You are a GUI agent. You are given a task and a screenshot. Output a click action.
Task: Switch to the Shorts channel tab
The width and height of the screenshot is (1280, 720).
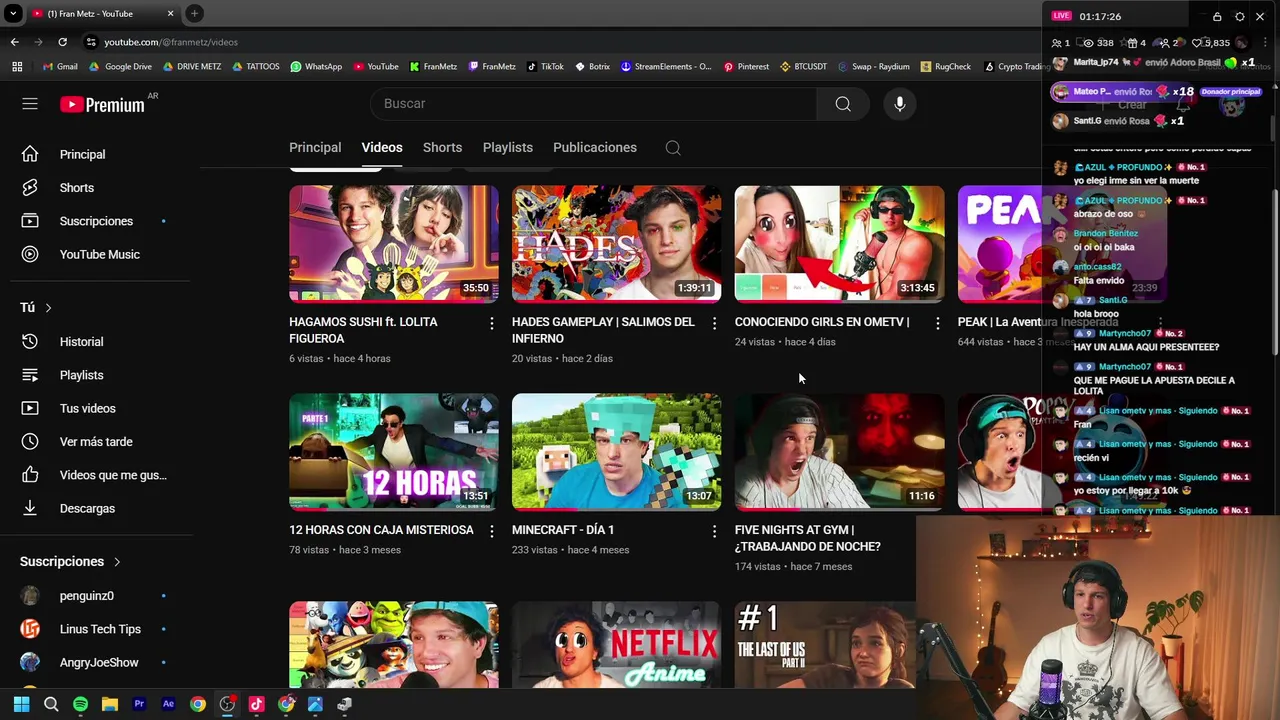442,148
